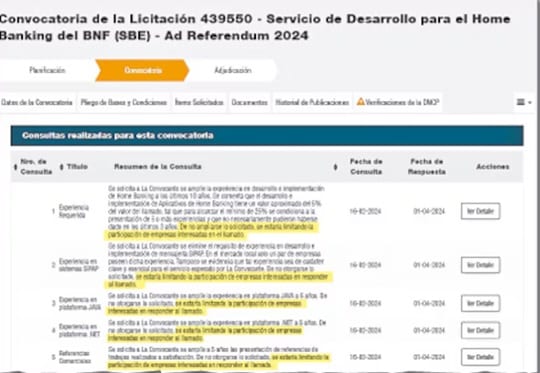Go to the Planificación stage

click(47, 70)
